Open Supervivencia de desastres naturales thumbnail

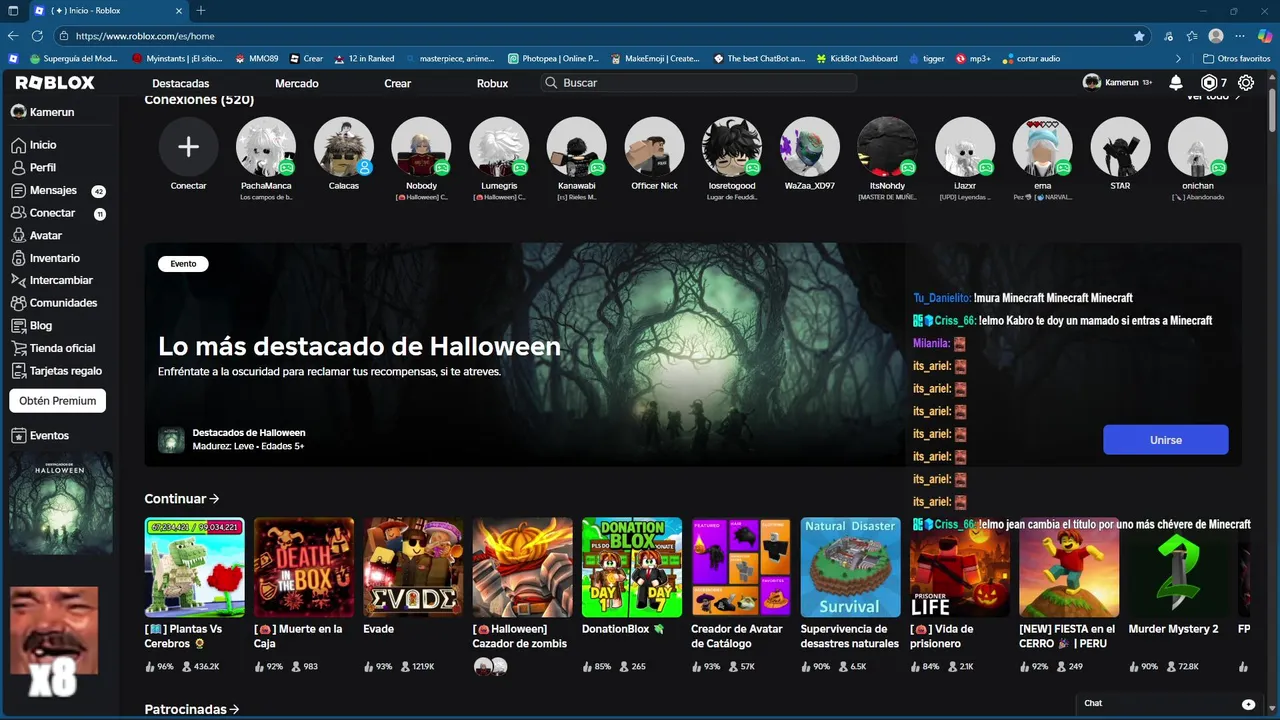851,567
